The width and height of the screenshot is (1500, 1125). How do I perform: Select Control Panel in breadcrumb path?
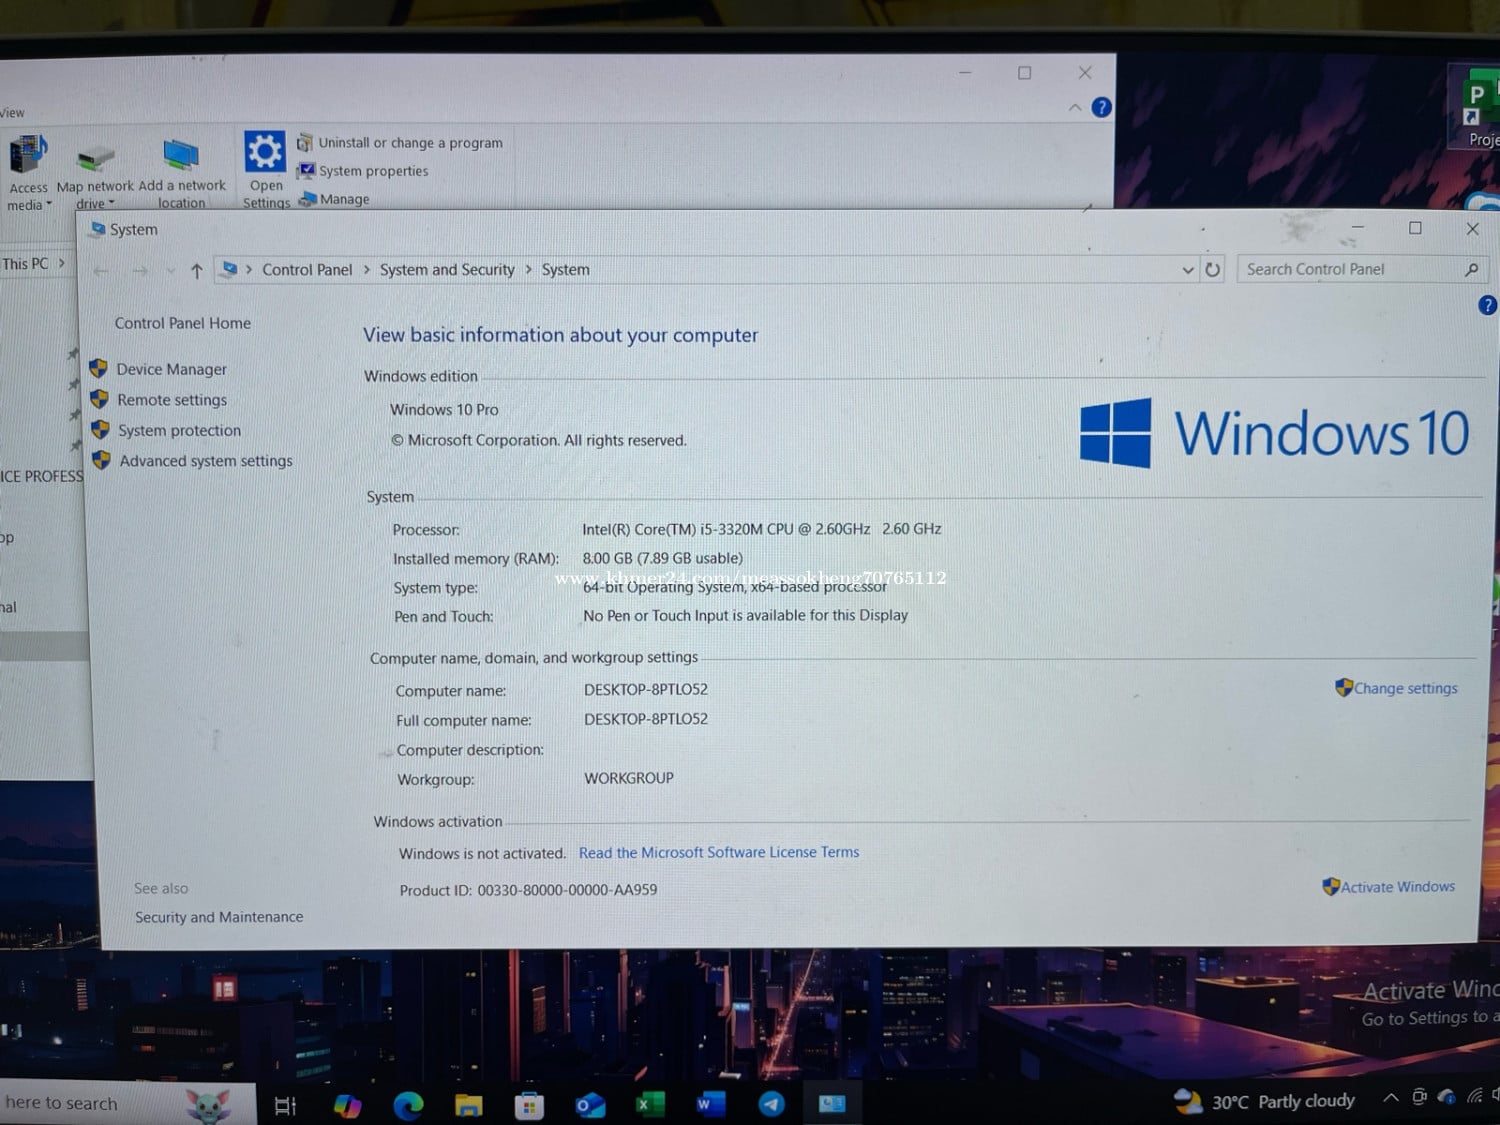[307, 270]
